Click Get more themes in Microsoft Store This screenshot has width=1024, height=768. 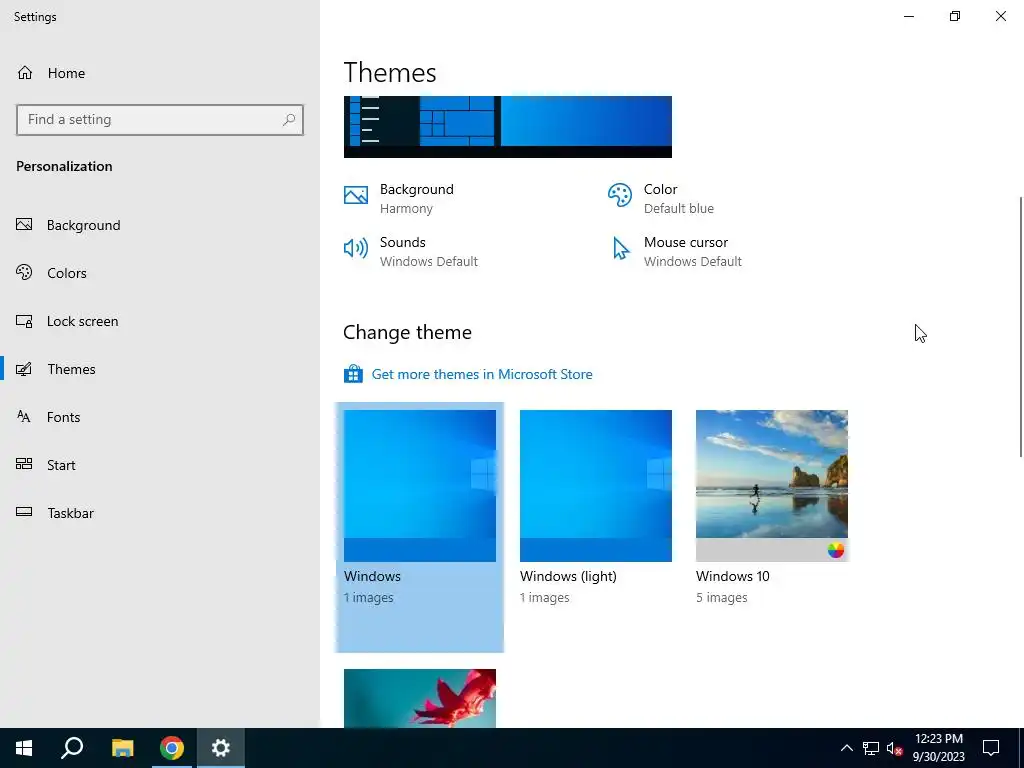point(482,374)
